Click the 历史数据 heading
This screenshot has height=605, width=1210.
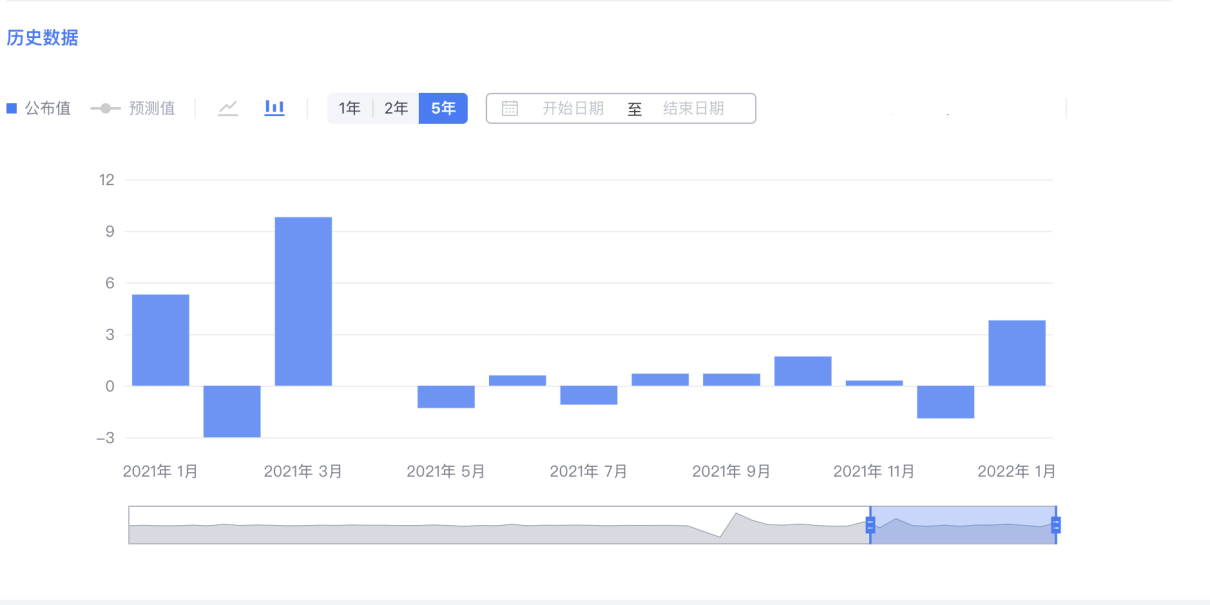tap(42, 38)
